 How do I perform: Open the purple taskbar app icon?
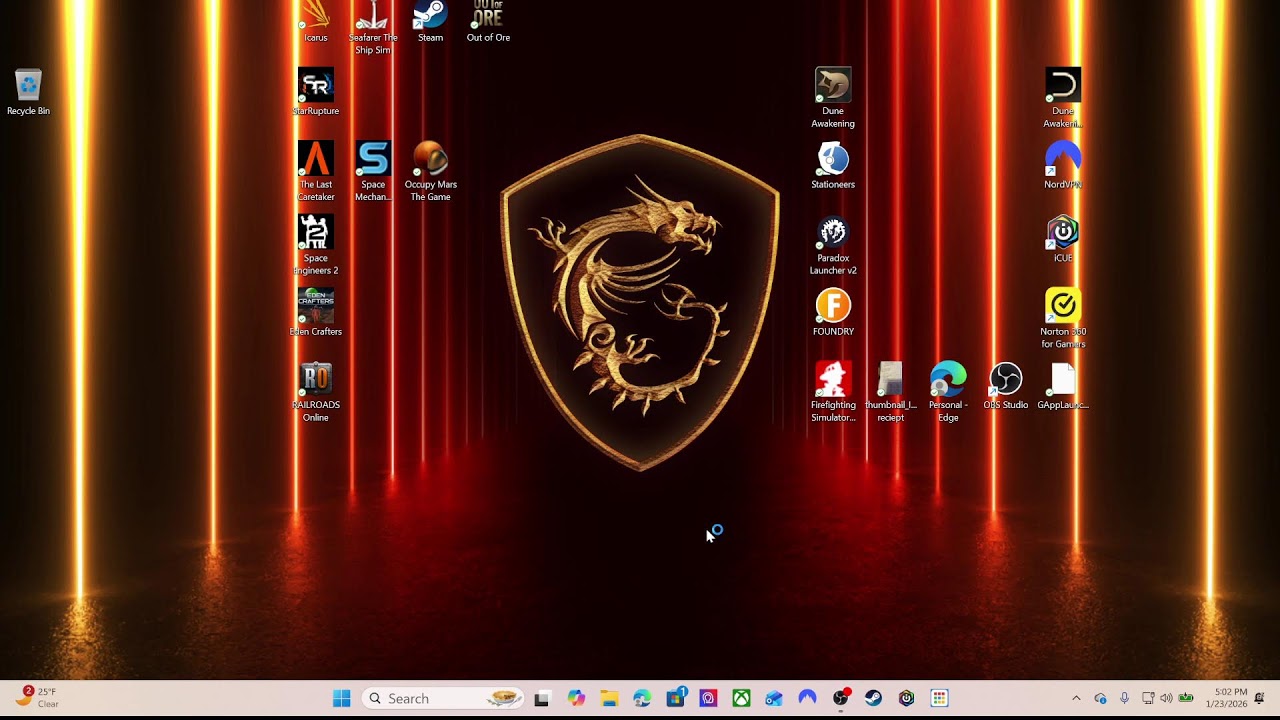click(709, 698)
